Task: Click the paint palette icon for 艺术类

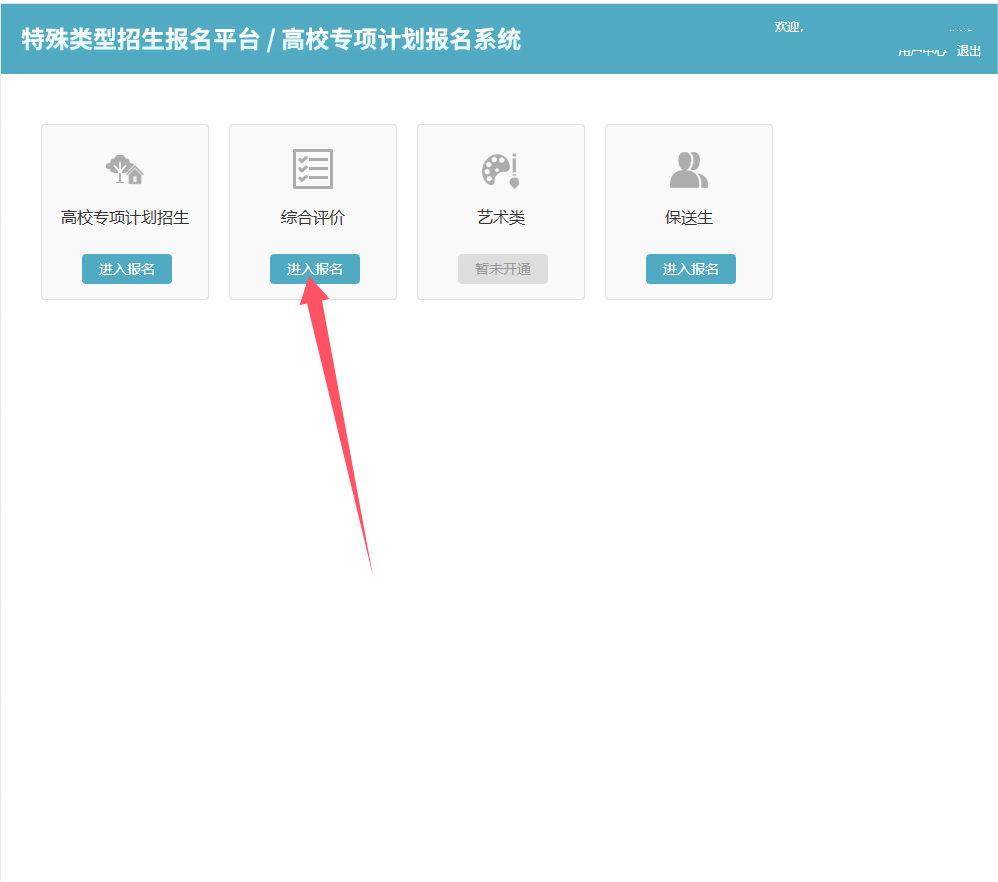Action: tap(500, 170)
